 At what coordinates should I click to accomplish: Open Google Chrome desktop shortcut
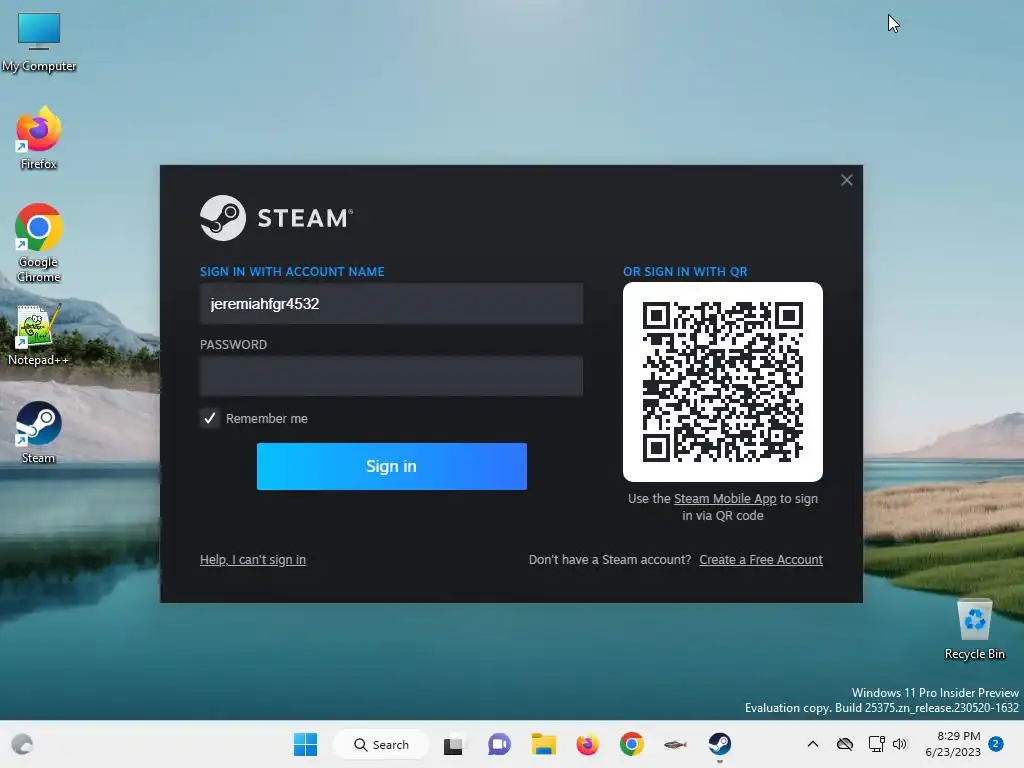[x=39, y=243]
